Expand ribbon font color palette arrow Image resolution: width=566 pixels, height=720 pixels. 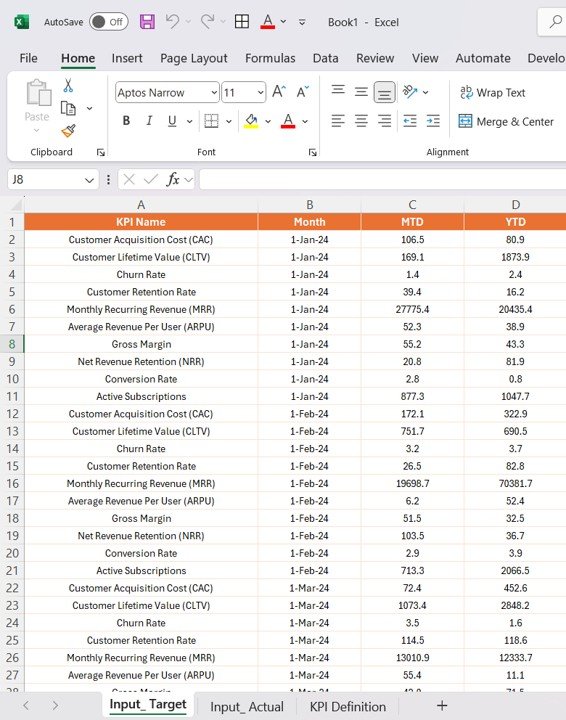(x=305, y=122)
